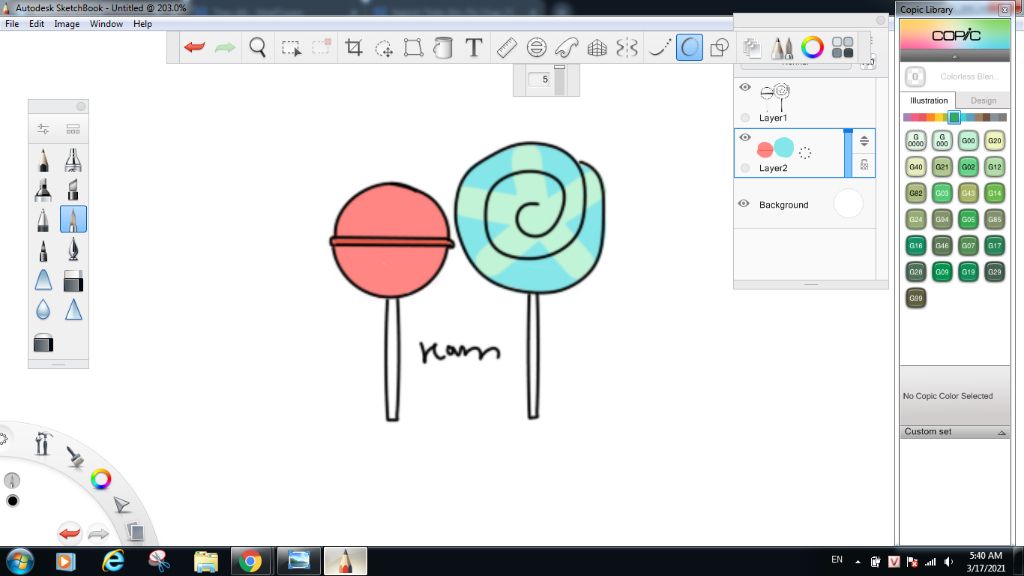Select the Ink nib pen brush
Screen dimensions: 1024x576
73,250
